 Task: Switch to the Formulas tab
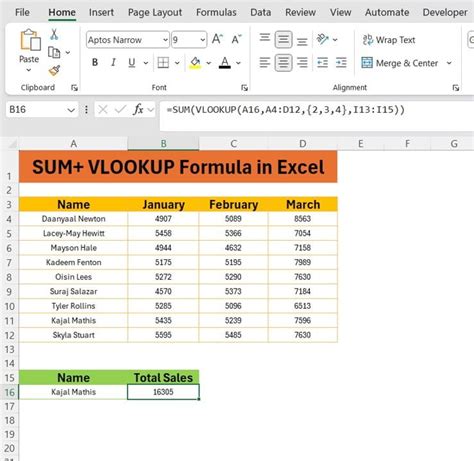[x=216, y=12]
